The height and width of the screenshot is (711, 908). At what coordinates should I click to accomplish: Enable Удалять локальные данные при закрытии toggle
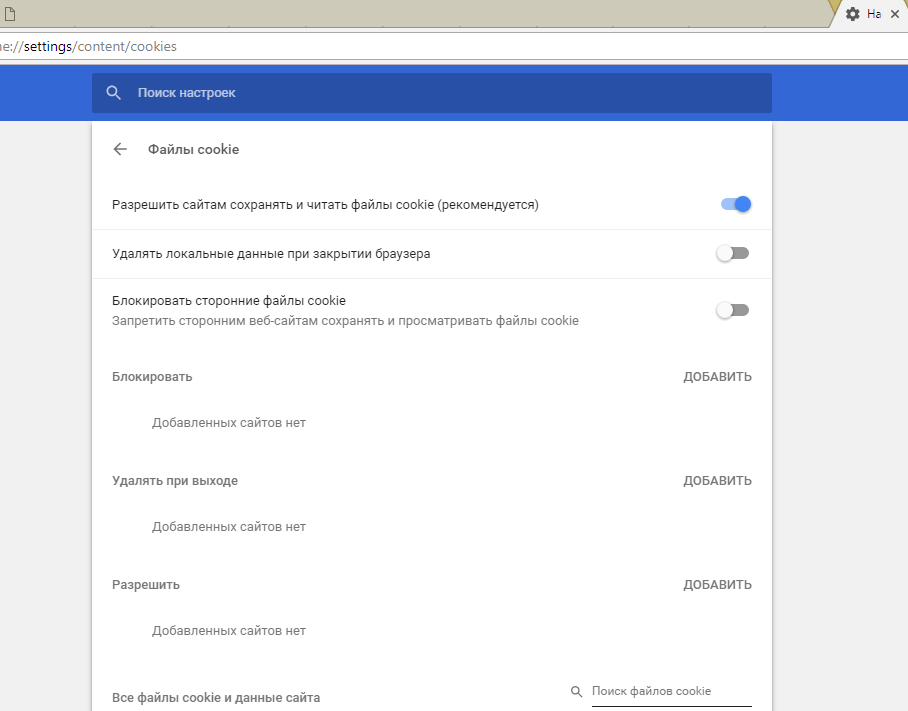733,254
